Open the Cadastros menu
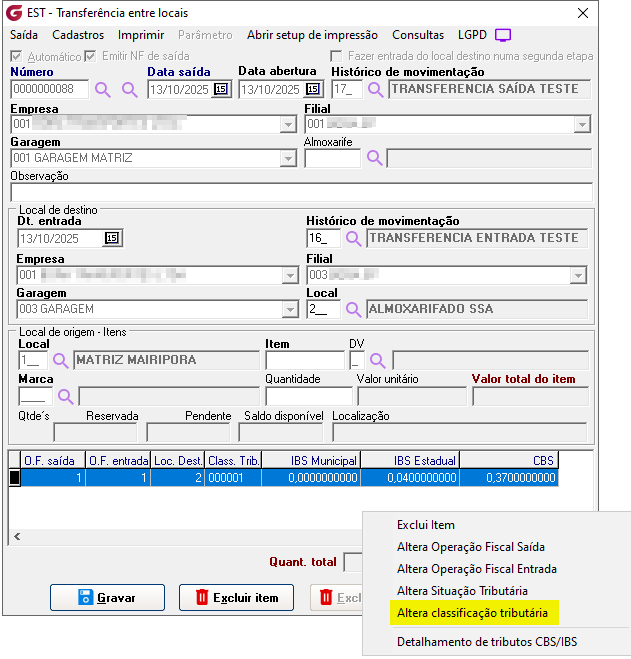 pyautogui.click(x=78, y=35)
